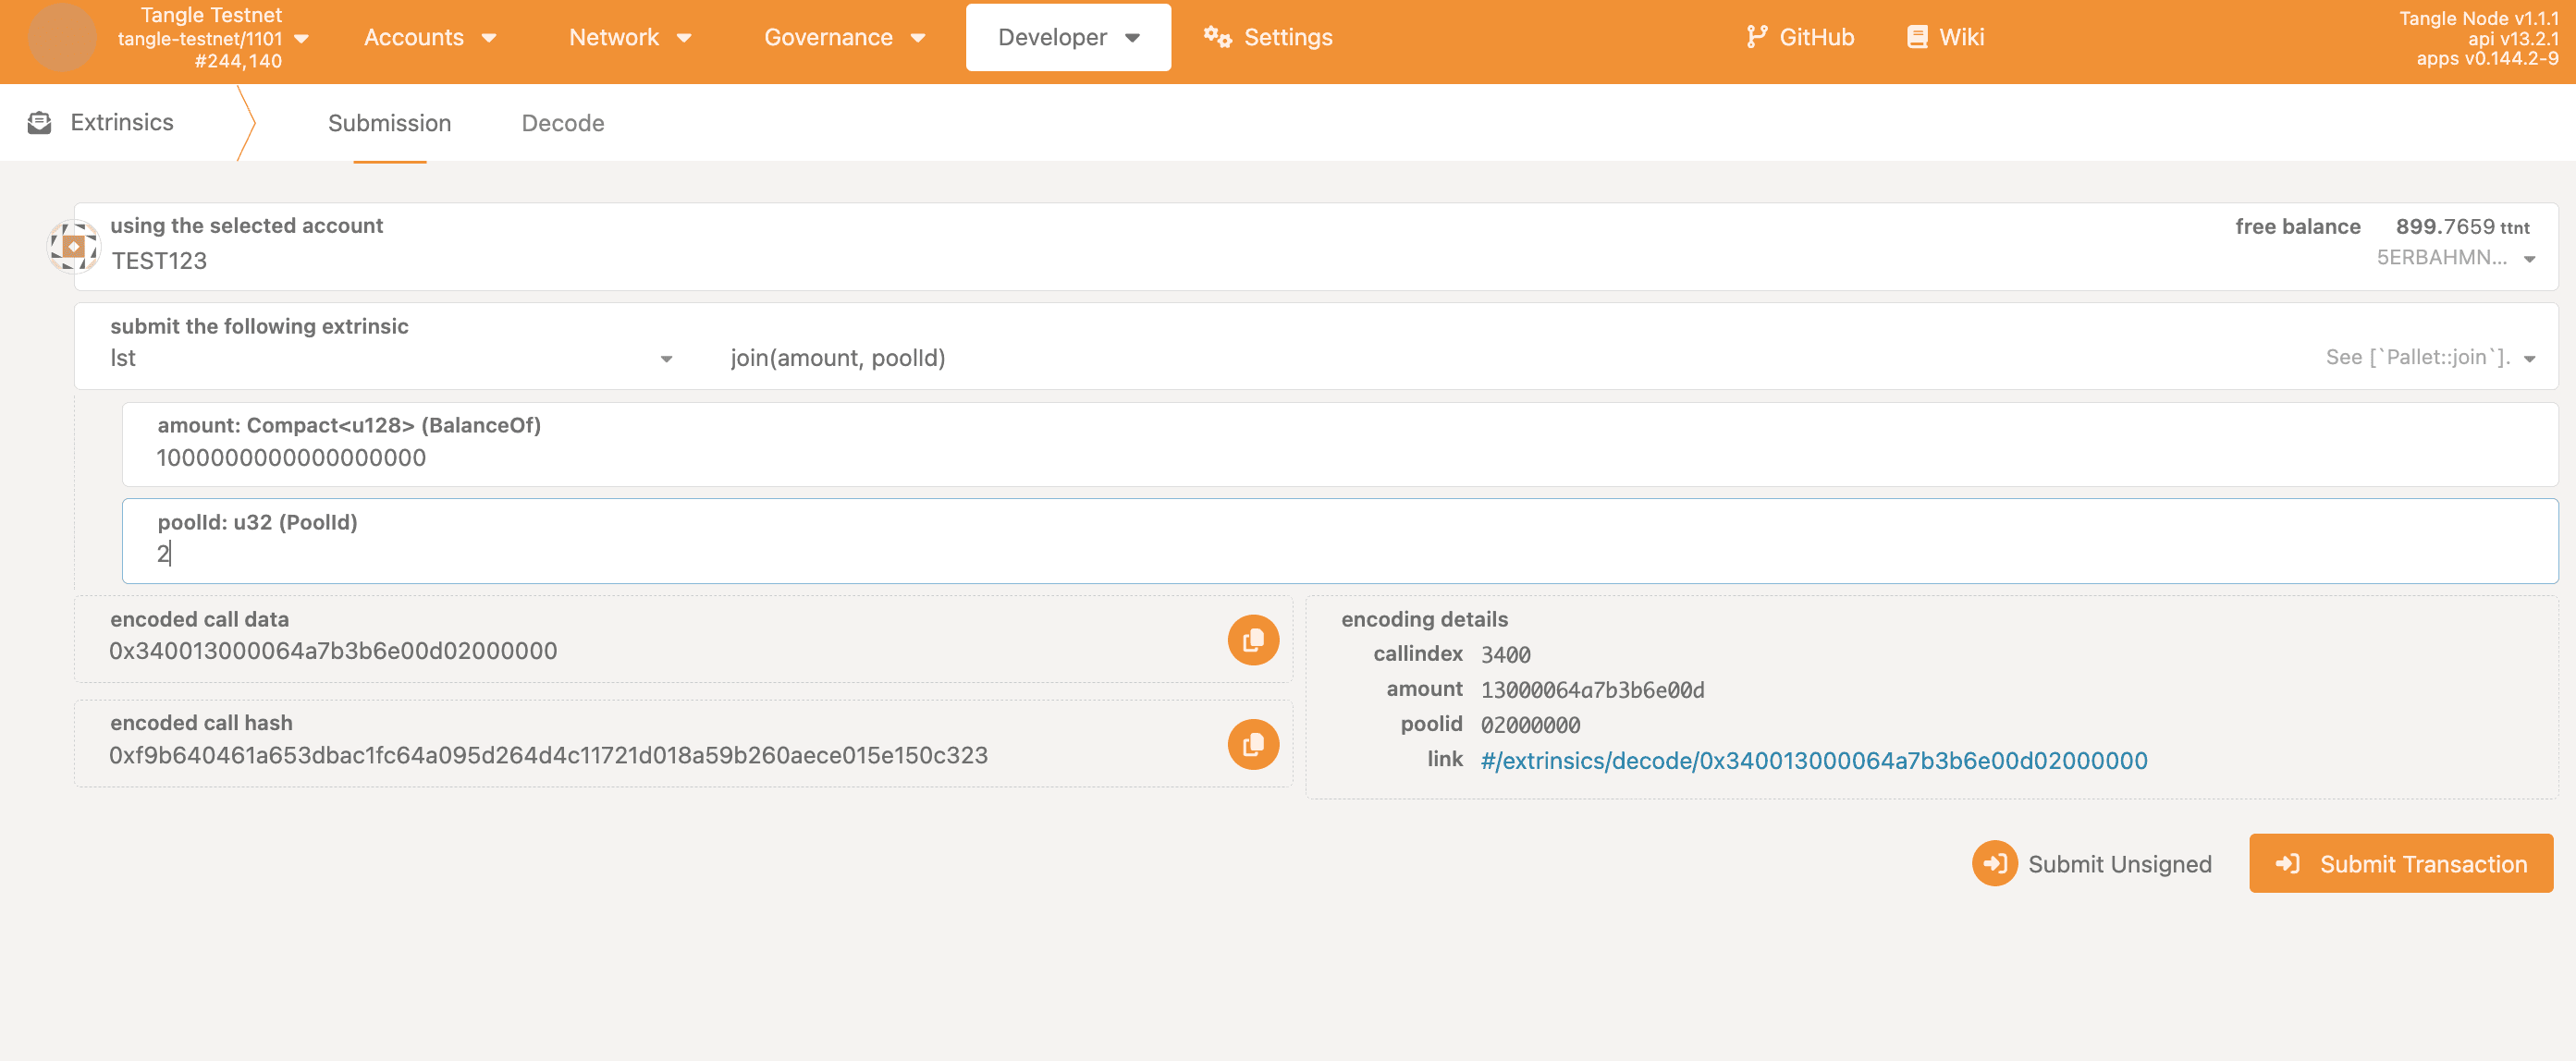
Task: Switch to the Submission tab
Action: [x=389, y=122]
